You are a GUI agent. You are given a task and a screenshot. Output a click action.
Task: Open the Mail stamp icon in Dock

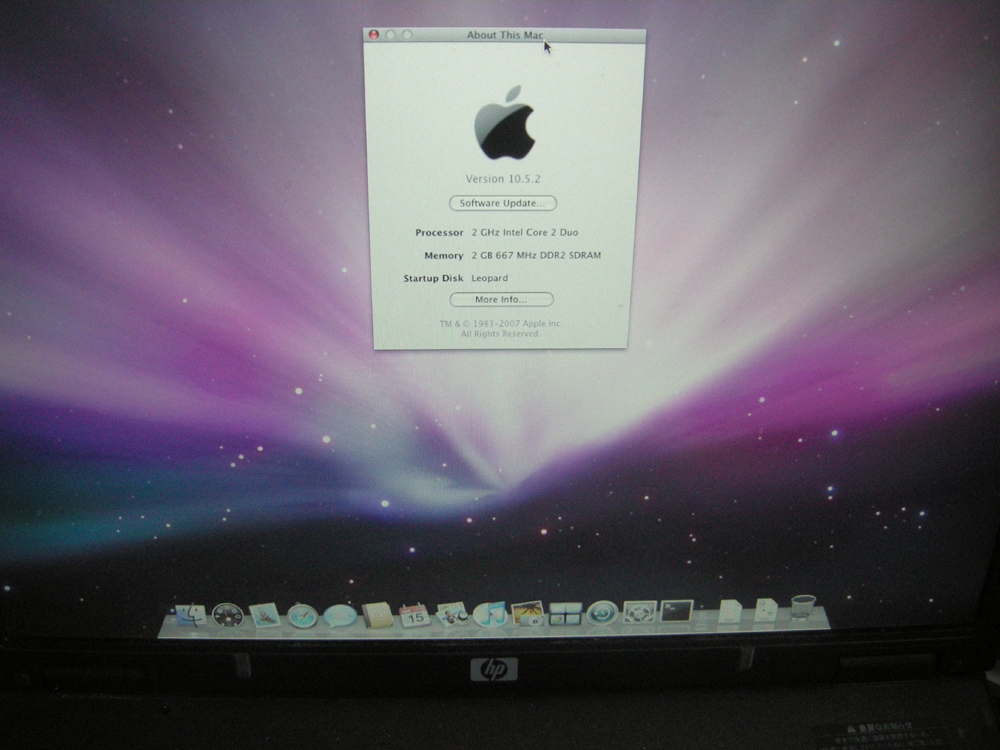265,616
